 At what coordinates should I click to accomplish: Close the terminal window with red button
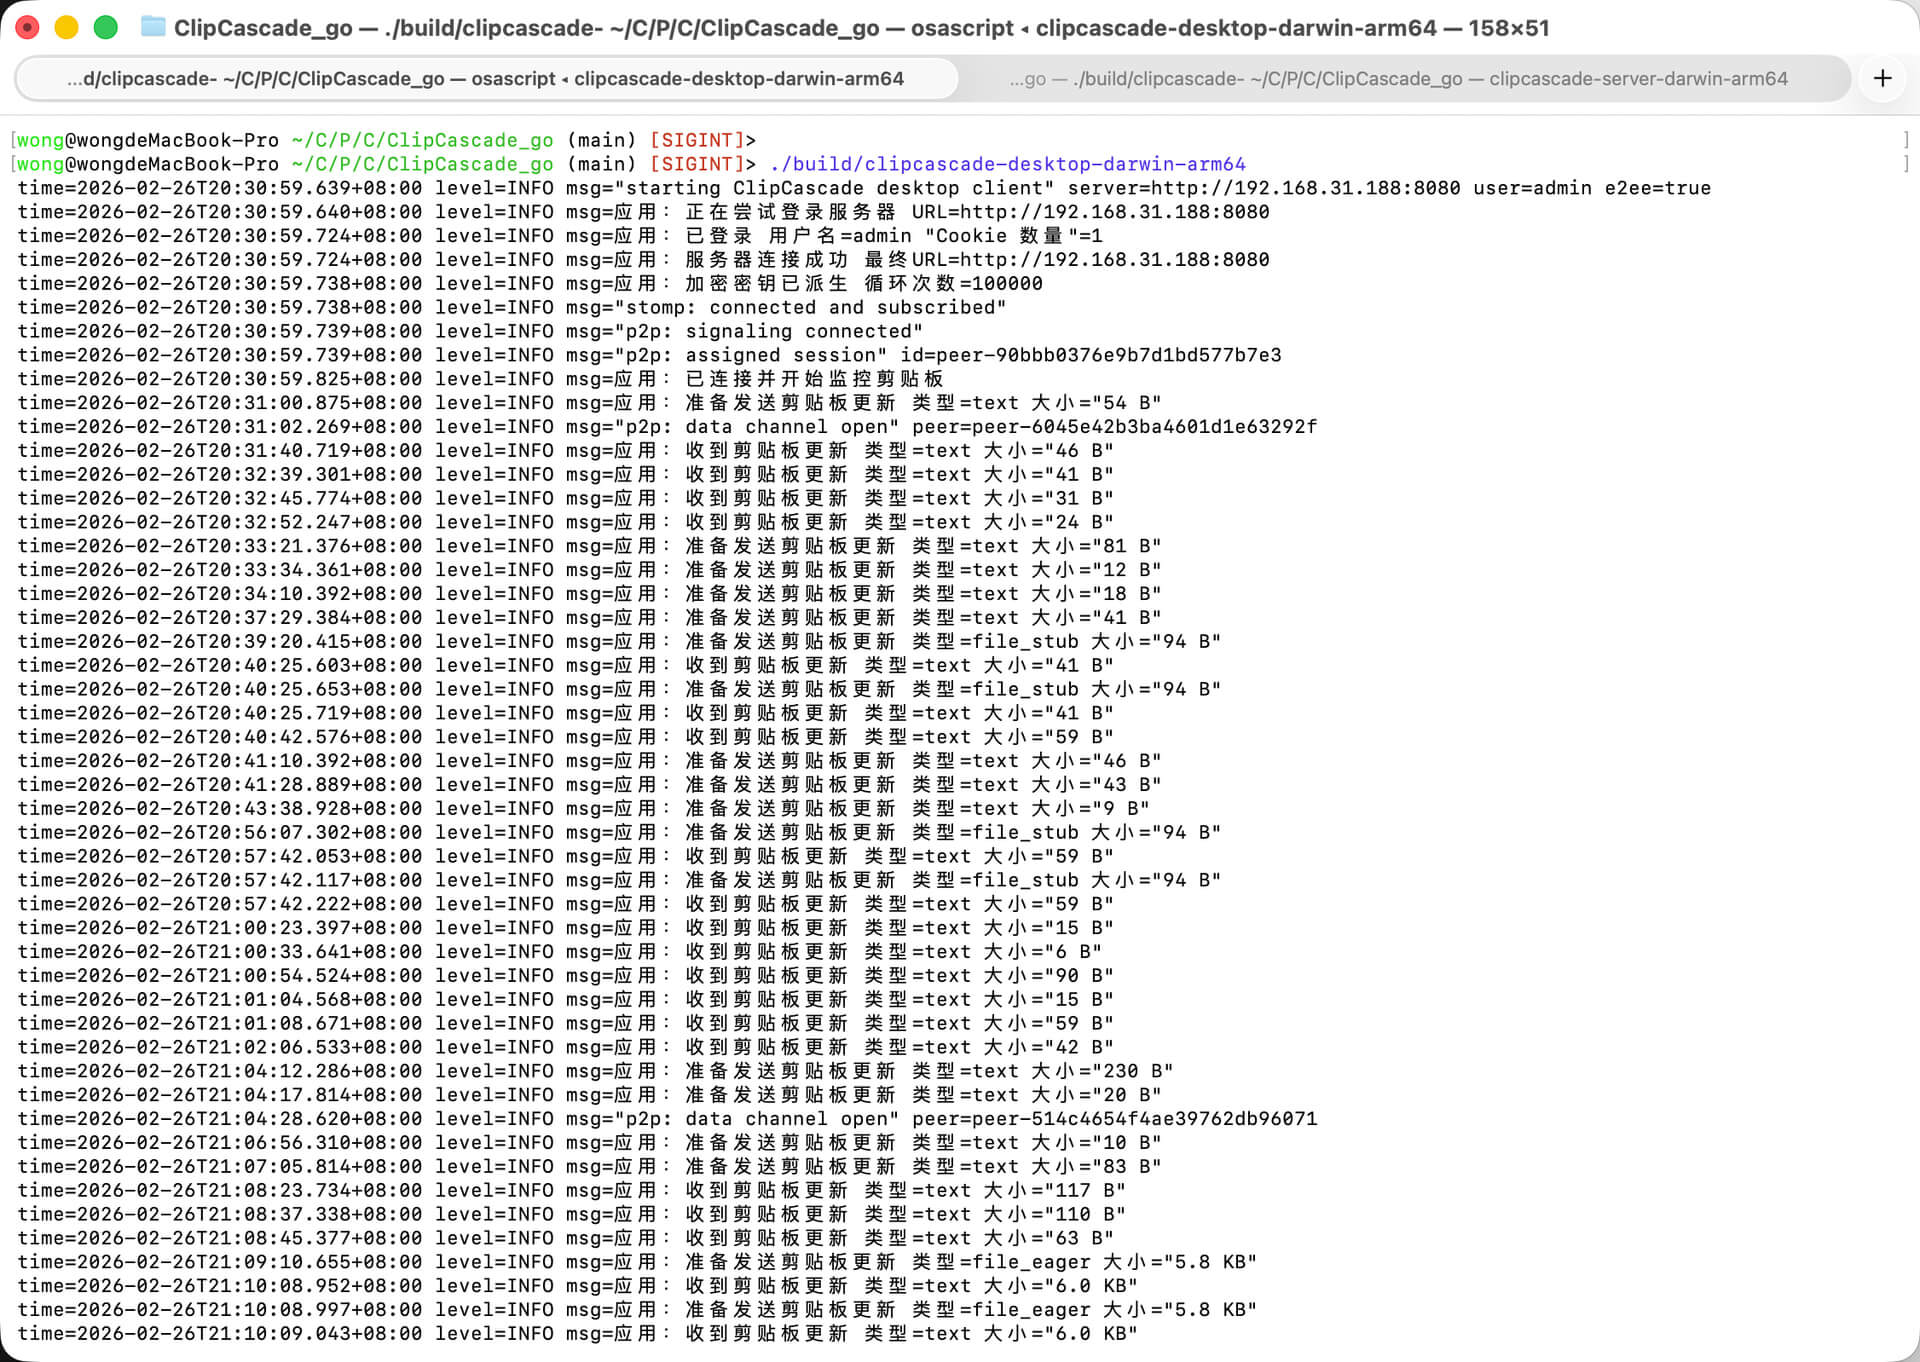pos(28,27)
